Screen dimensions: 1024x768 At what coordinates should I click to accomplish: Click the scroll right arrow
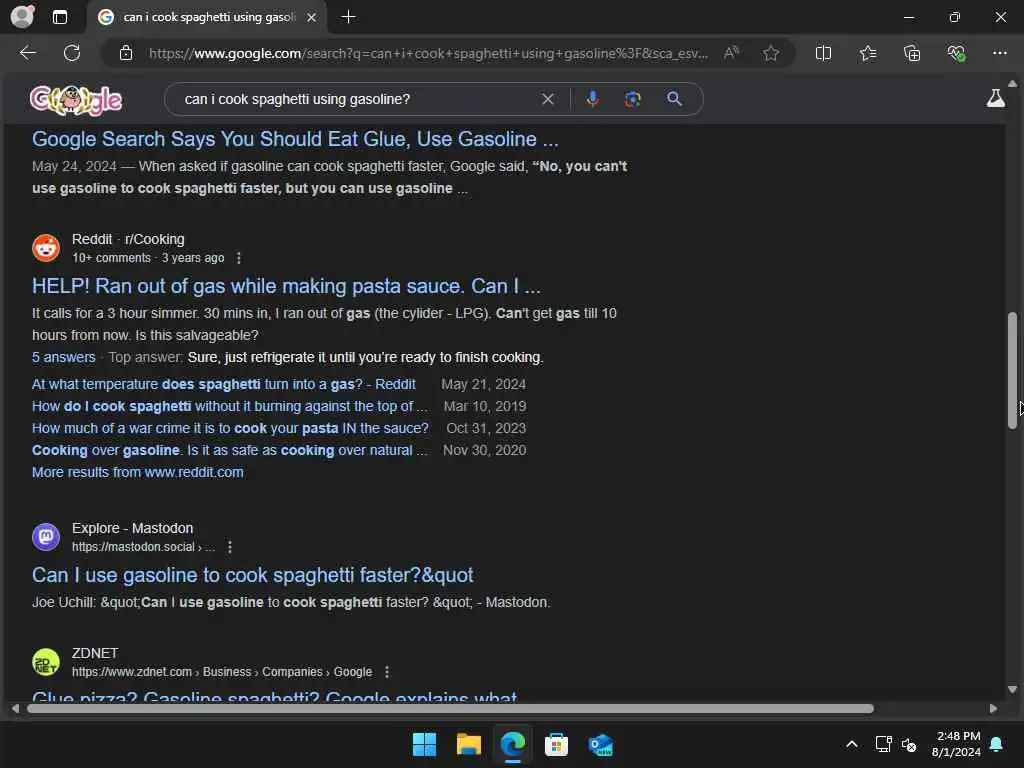pos(993,709)
